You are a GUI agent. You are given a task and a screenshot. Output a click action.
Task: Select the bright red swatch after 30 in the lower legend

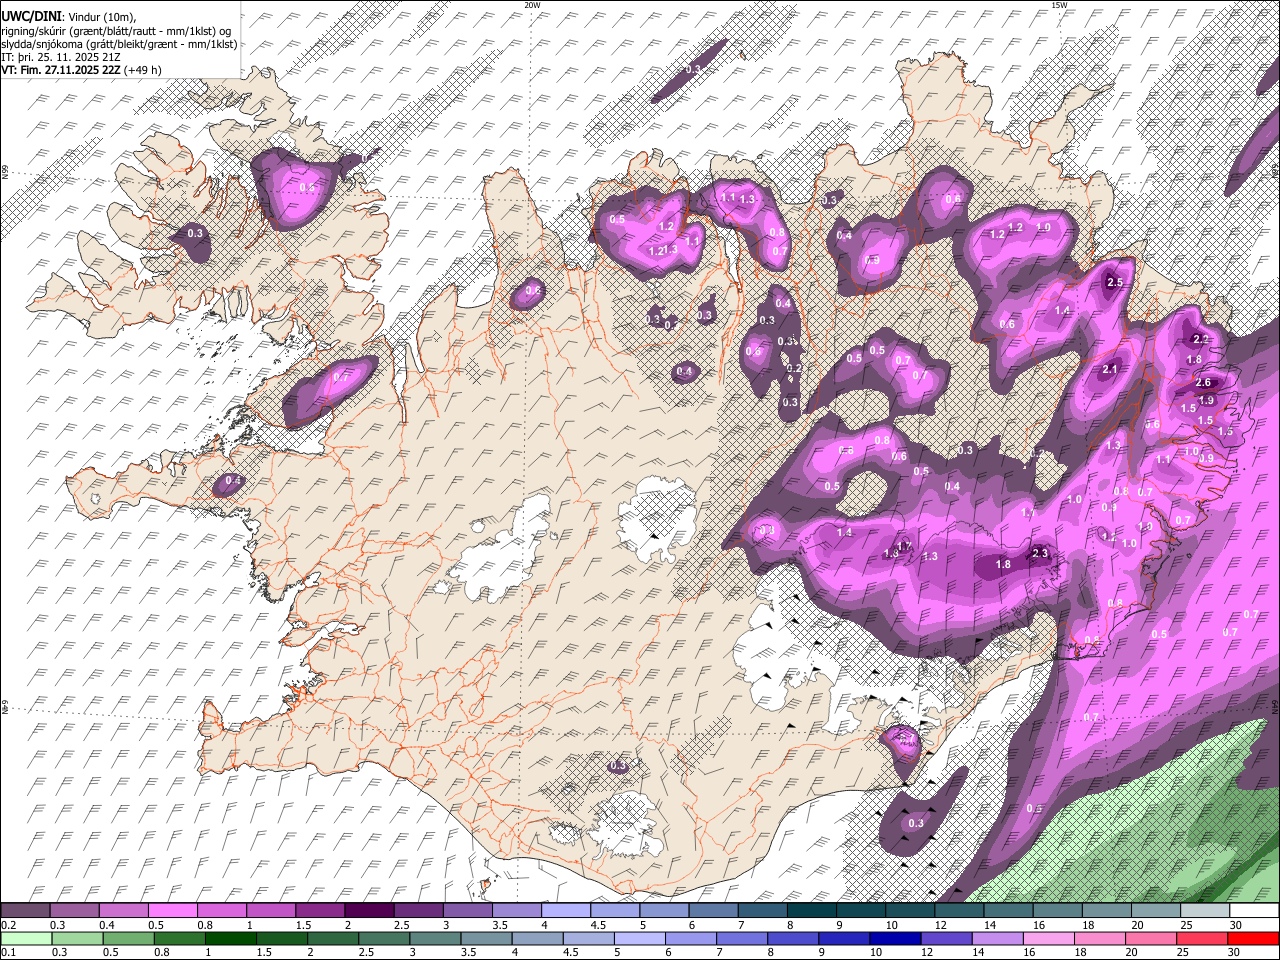point(1254,938)
